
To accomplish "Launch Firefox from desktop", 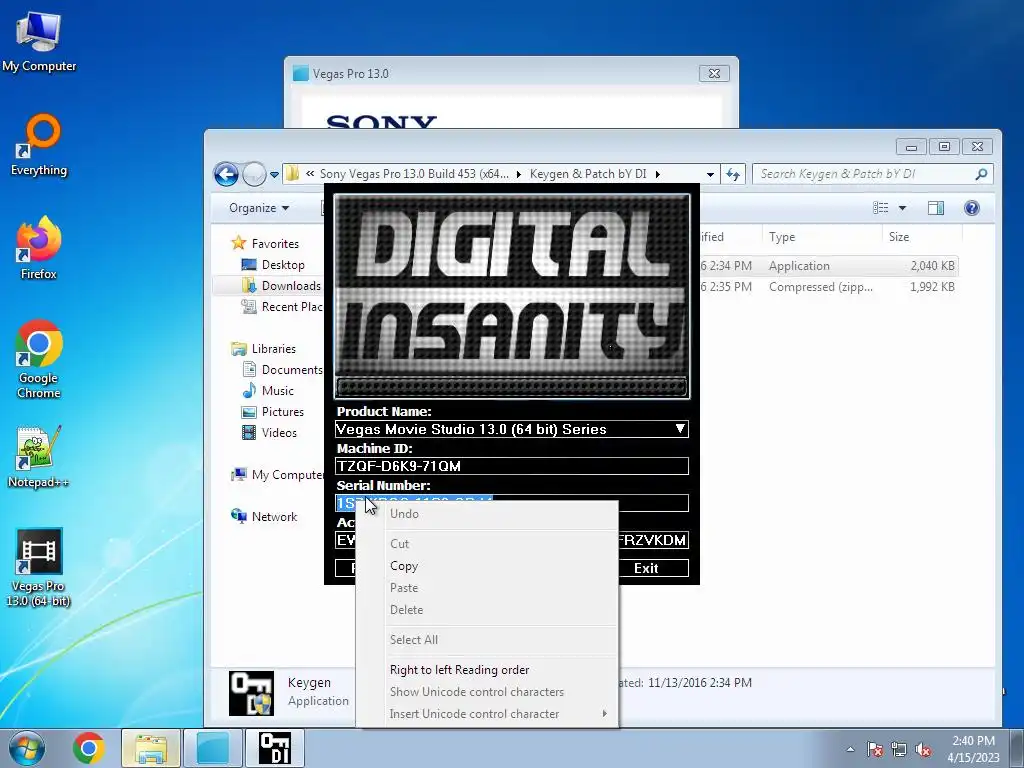I will [39, 248].
